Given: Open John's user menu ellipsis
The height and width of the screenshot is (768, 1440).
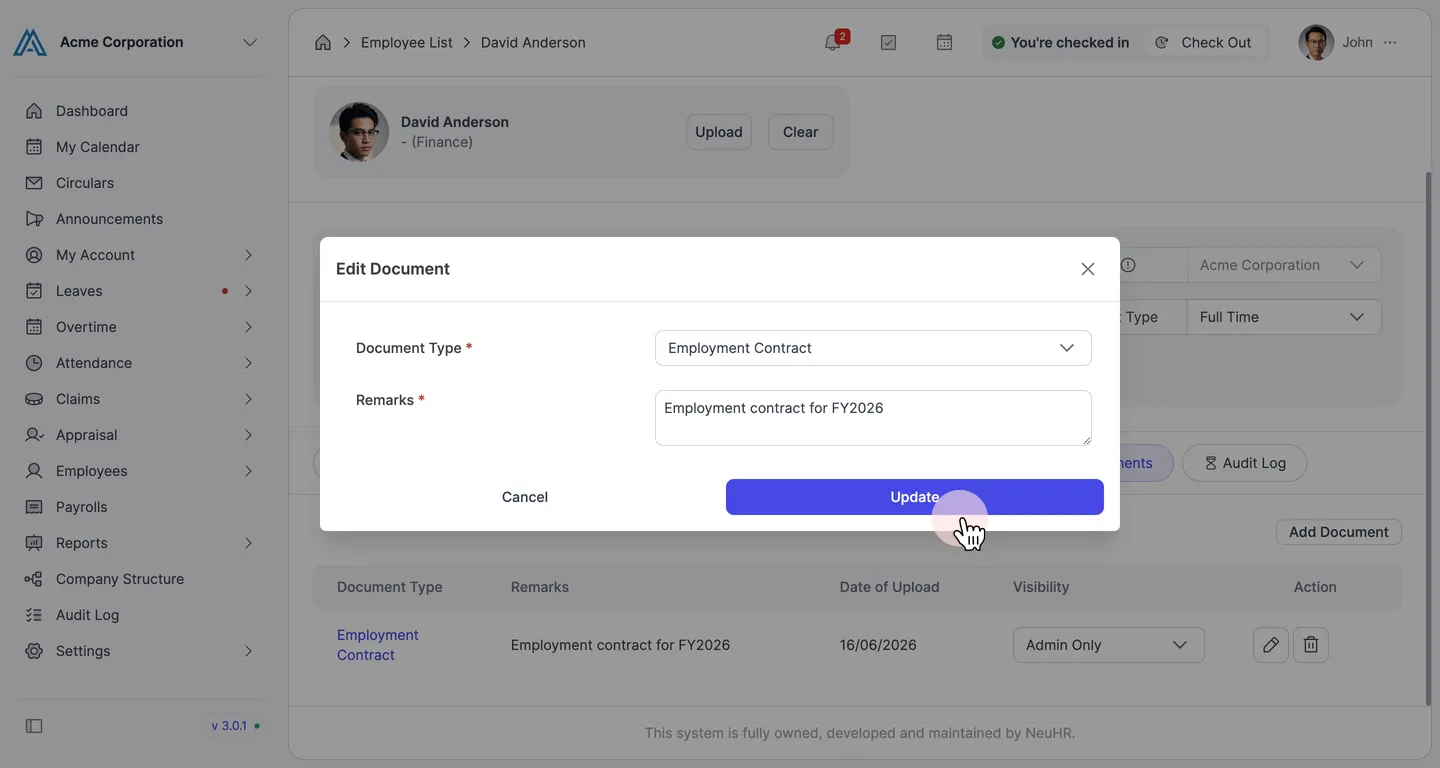Looking at the screenshot, I should (1390, 42).
